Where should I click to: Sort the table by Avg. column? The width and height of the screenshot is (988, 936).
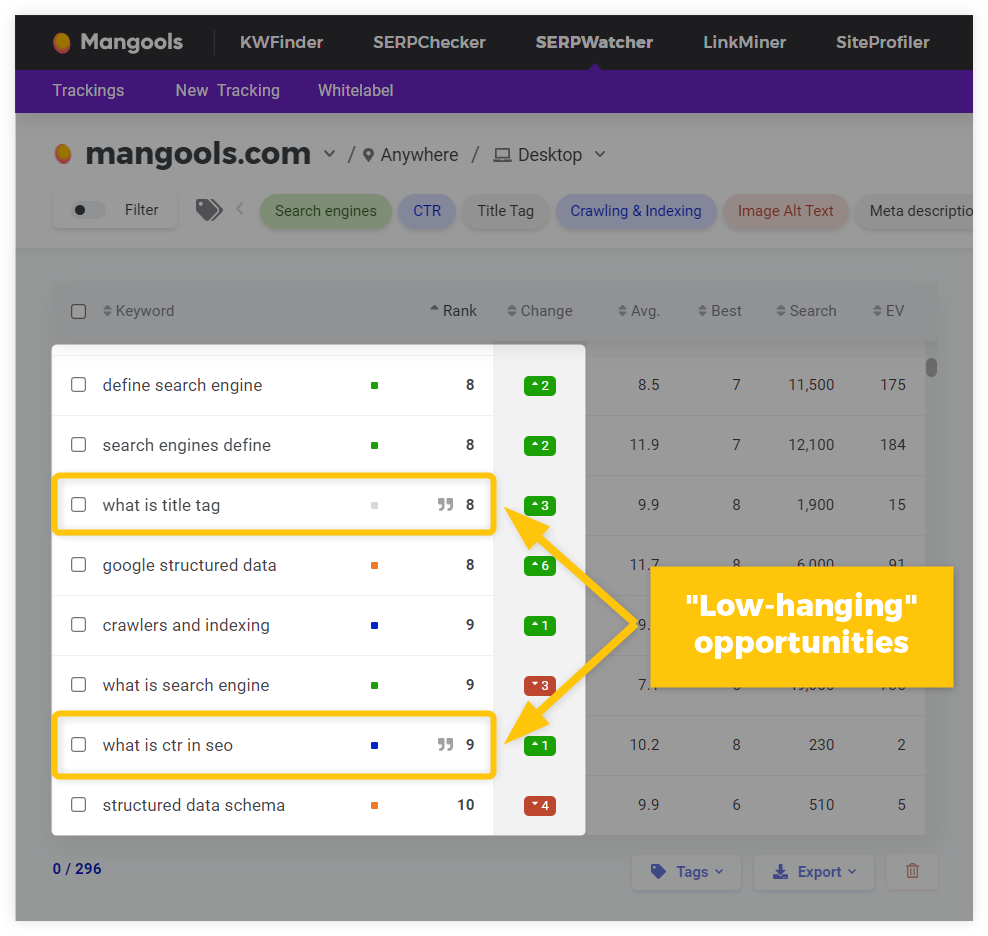pyautogui.click(x=639, y=311)
